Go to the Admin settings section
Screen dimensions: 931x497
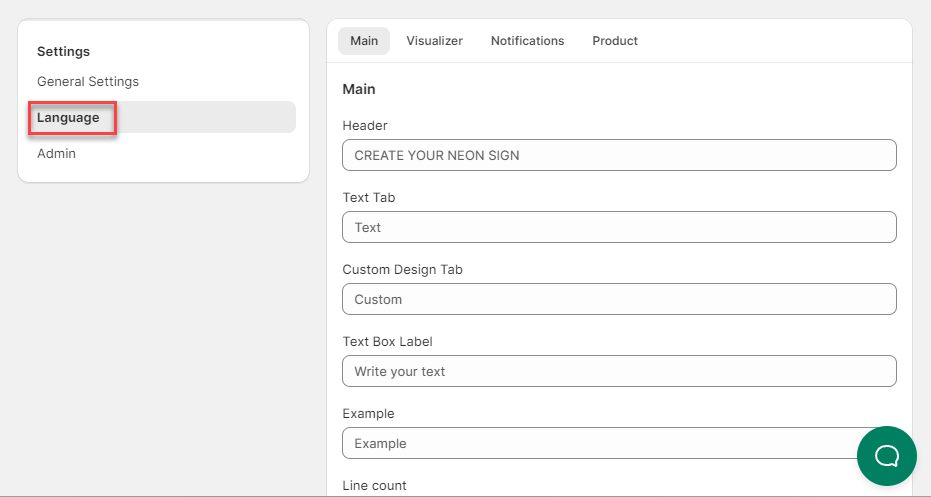tap(56, 153)
